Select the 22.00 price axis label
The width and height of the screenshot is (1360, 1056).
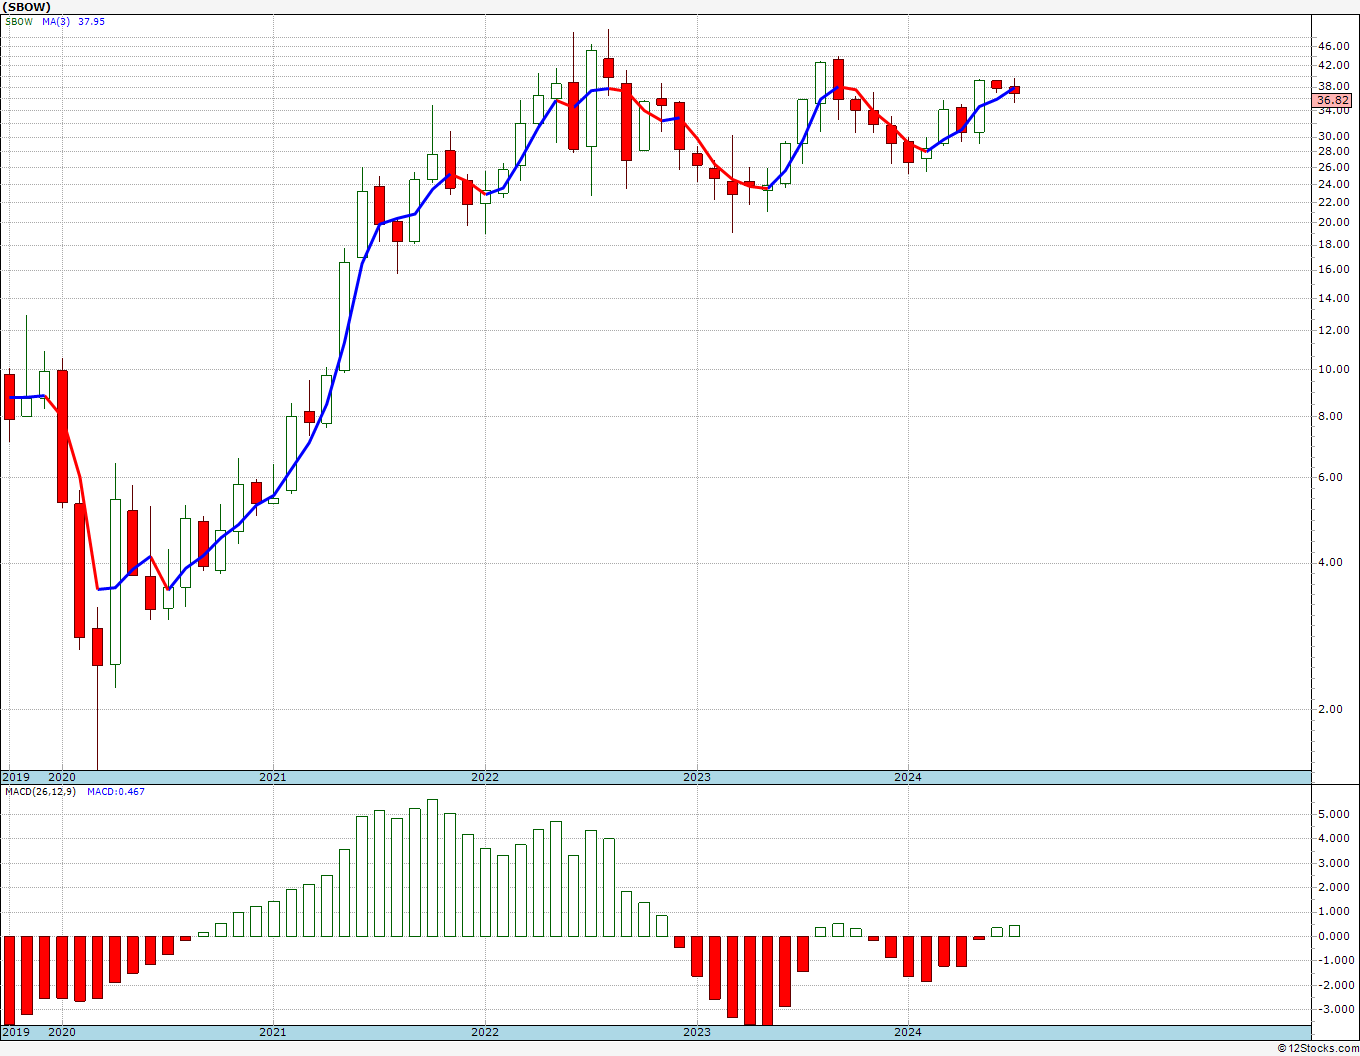(x=1333, y=202)
